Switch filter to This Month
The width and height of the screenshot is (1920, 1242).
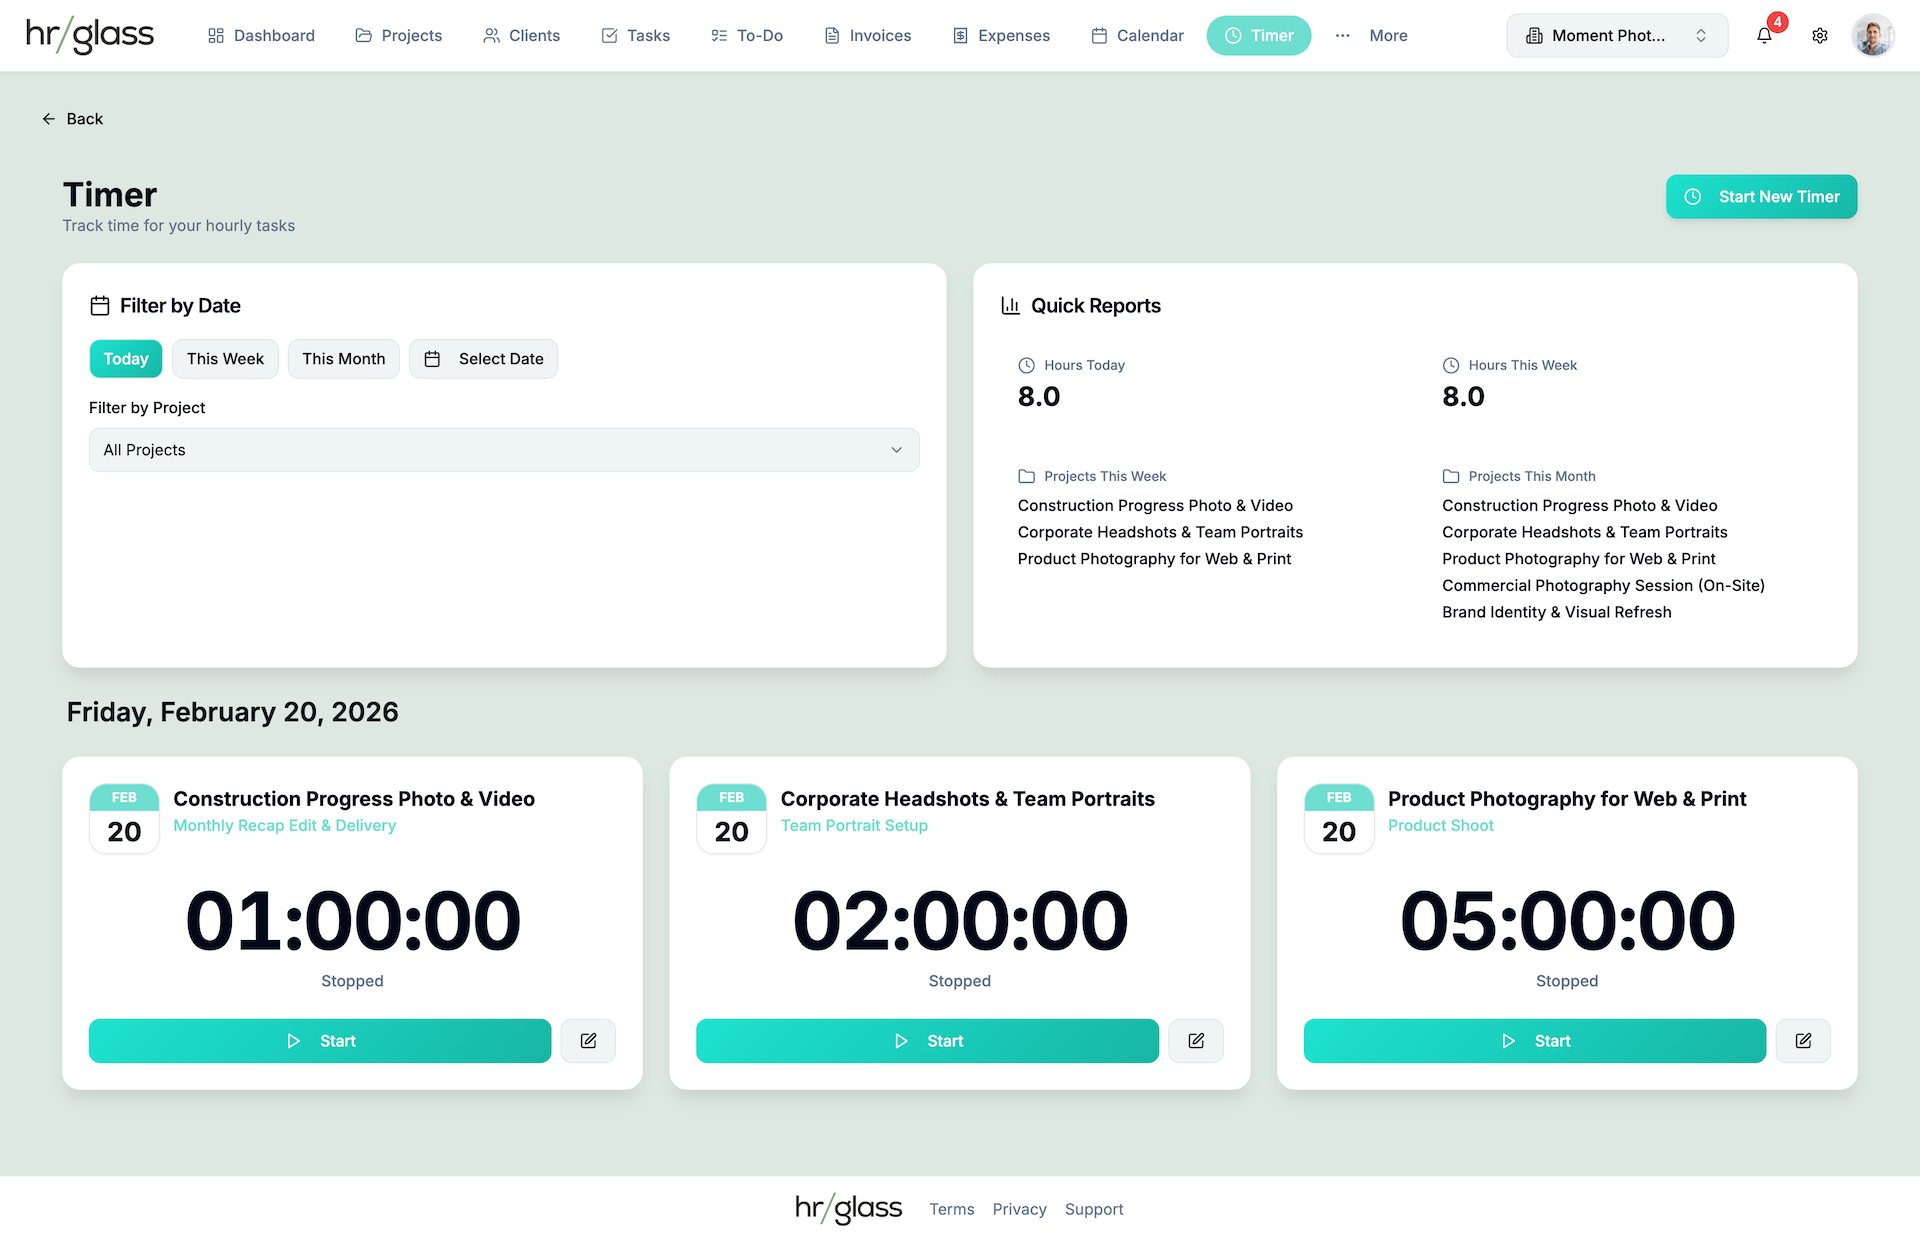pyautogui.click(x=344, y=359)
